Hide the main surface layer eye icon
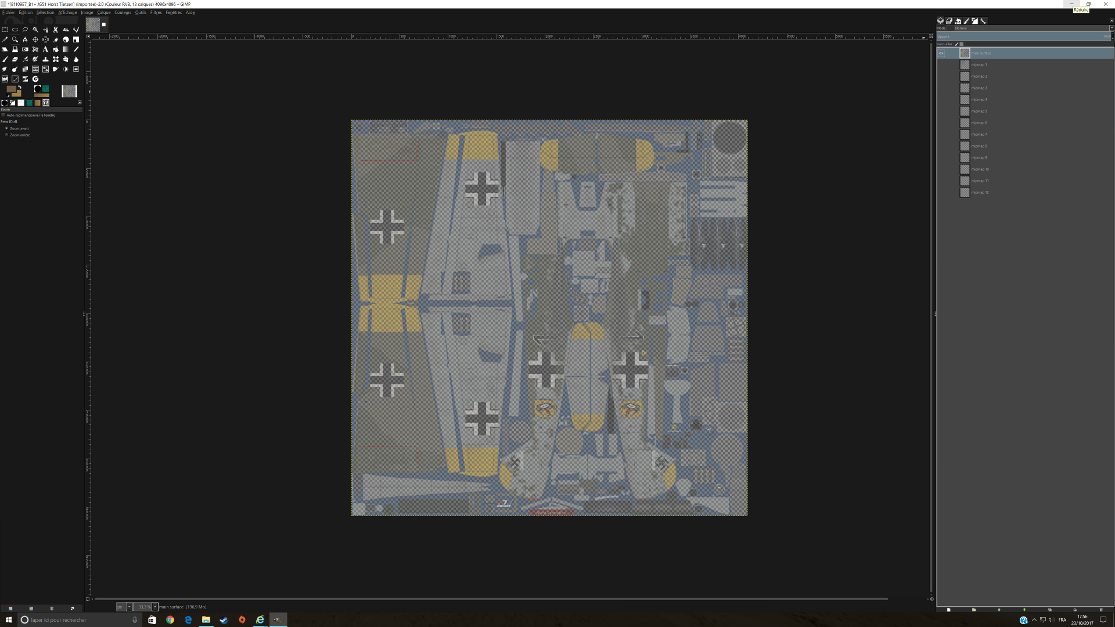 coord(941,53)
